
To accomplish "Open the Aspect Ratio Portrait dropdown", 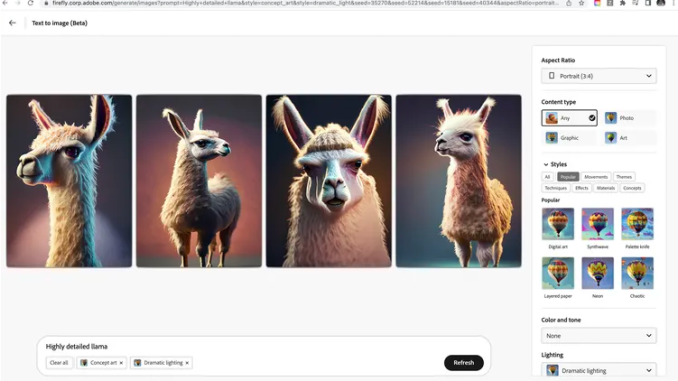I will 599,76.
